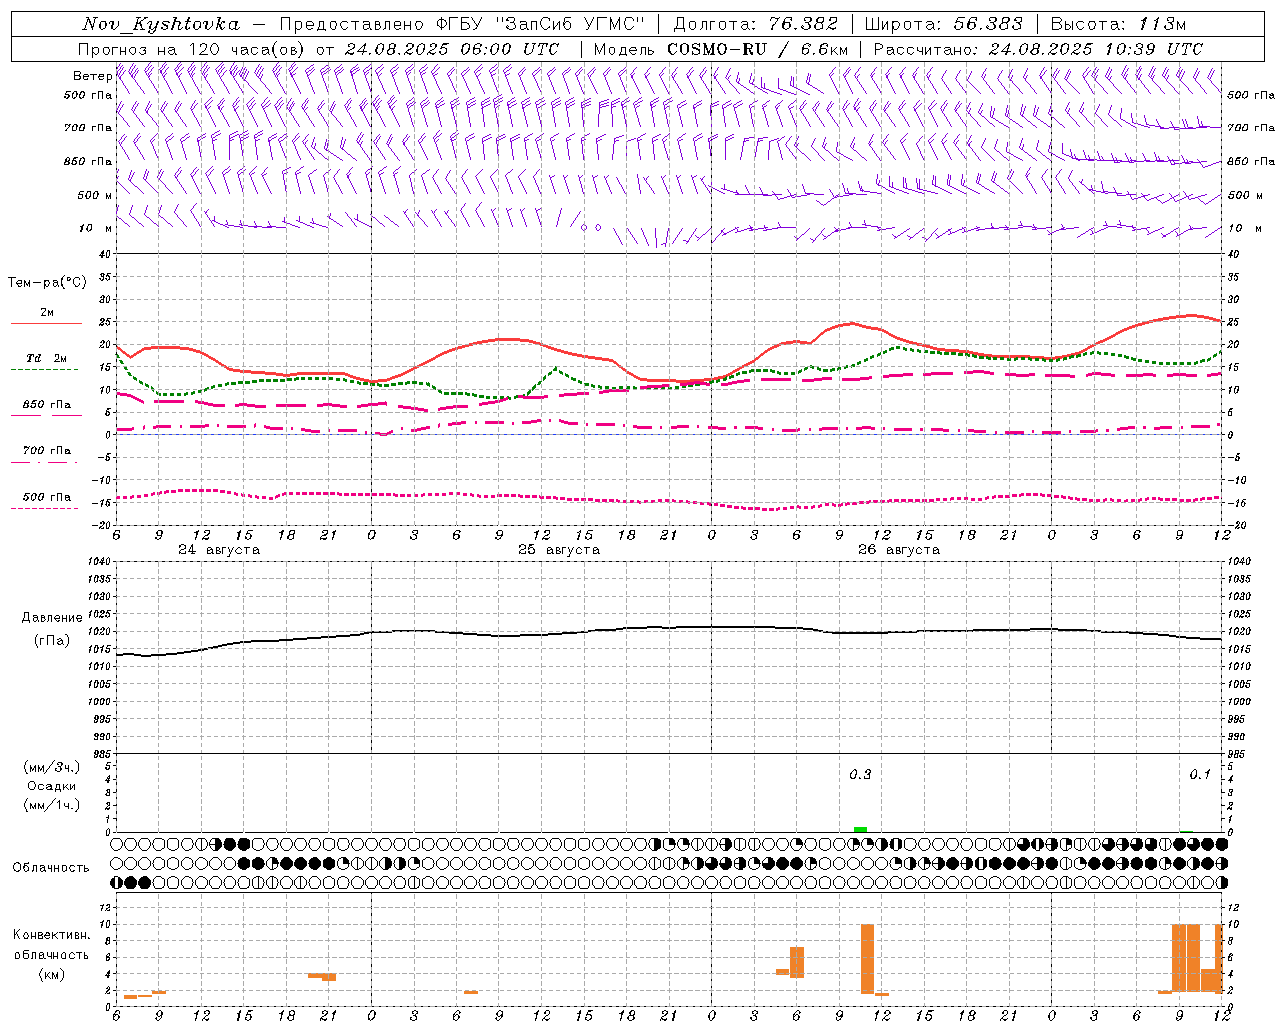Screen dimensions: 1280x1024
Task: Click the words Прогноз на 120 часа(ов)
Action: [x=192, y=49]
